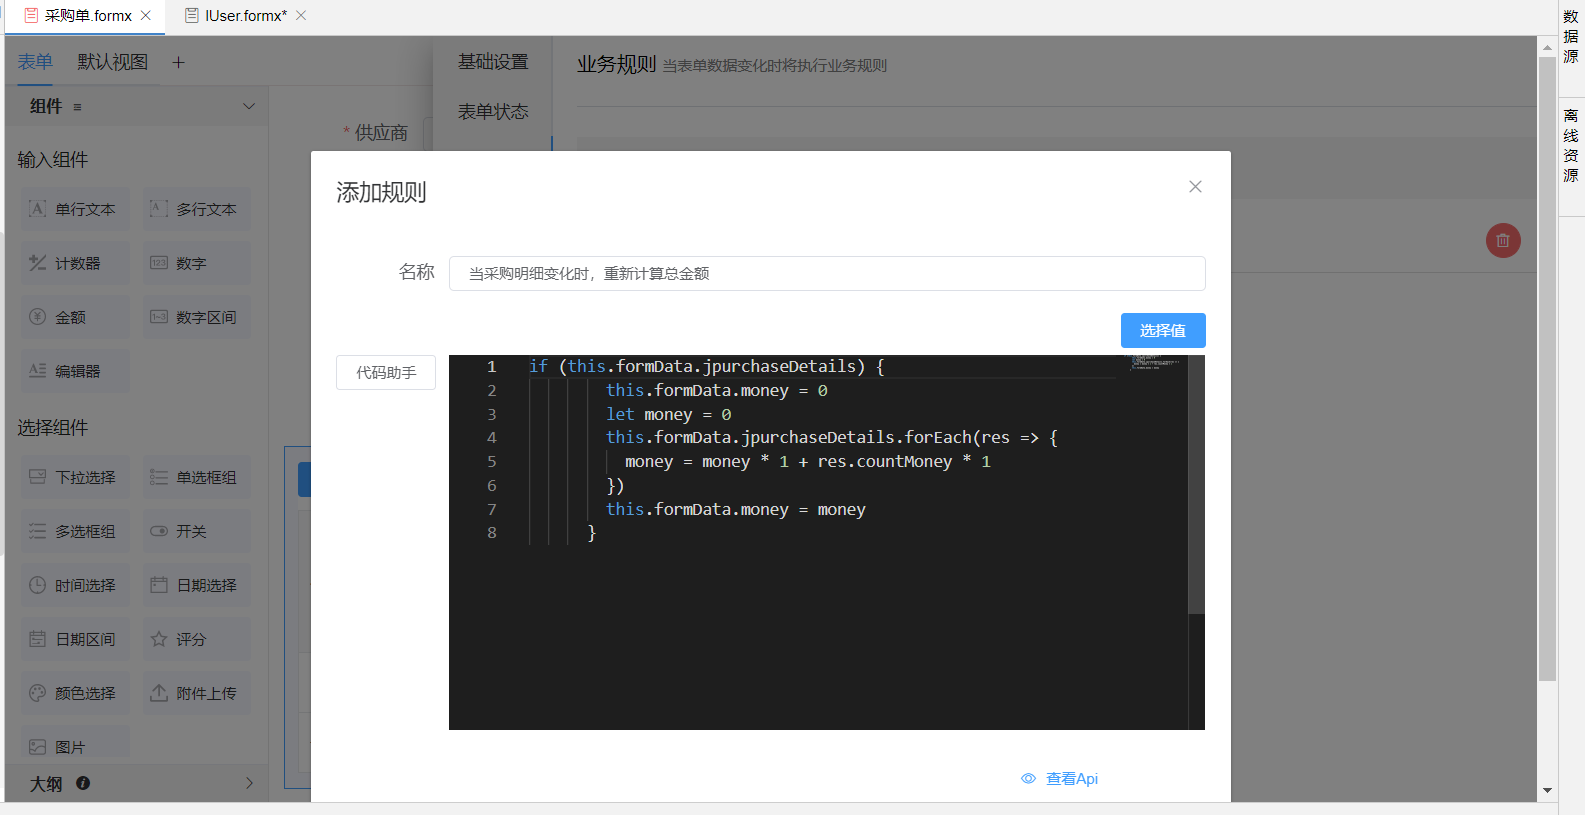Add a new view with plus

(178, 63)
